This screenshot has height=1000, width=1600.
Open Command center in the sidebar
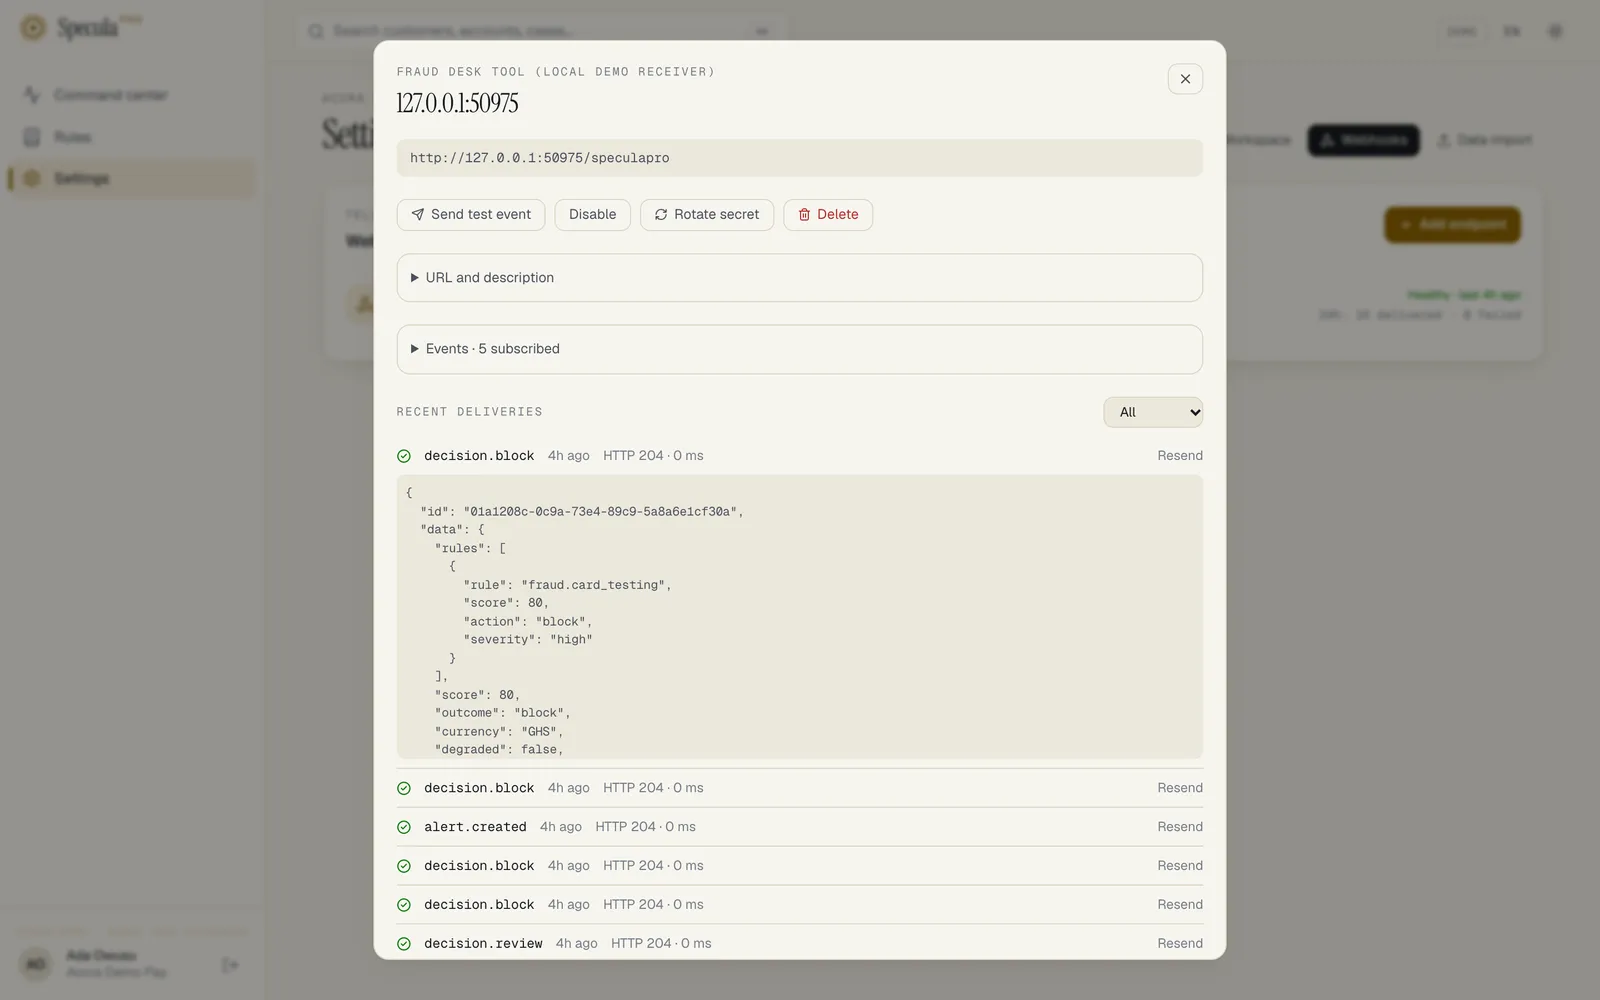pyautogui.click(x=132, y=95)
